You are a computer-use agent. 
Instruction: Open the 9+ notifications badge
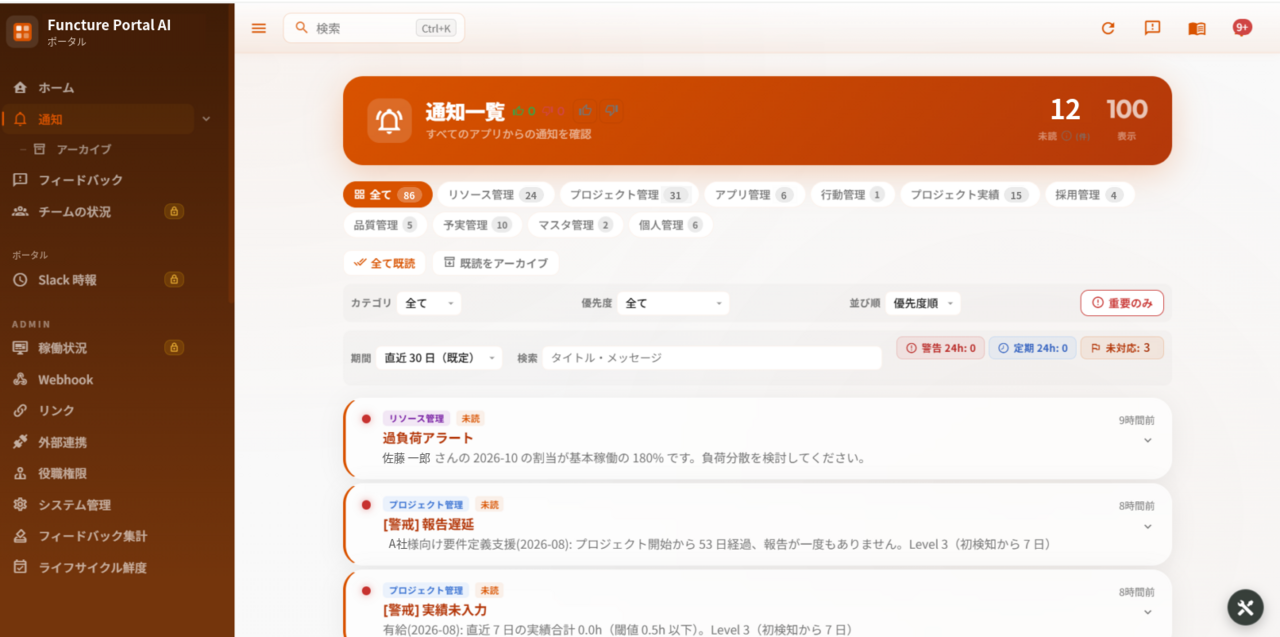pos(1242,28)
